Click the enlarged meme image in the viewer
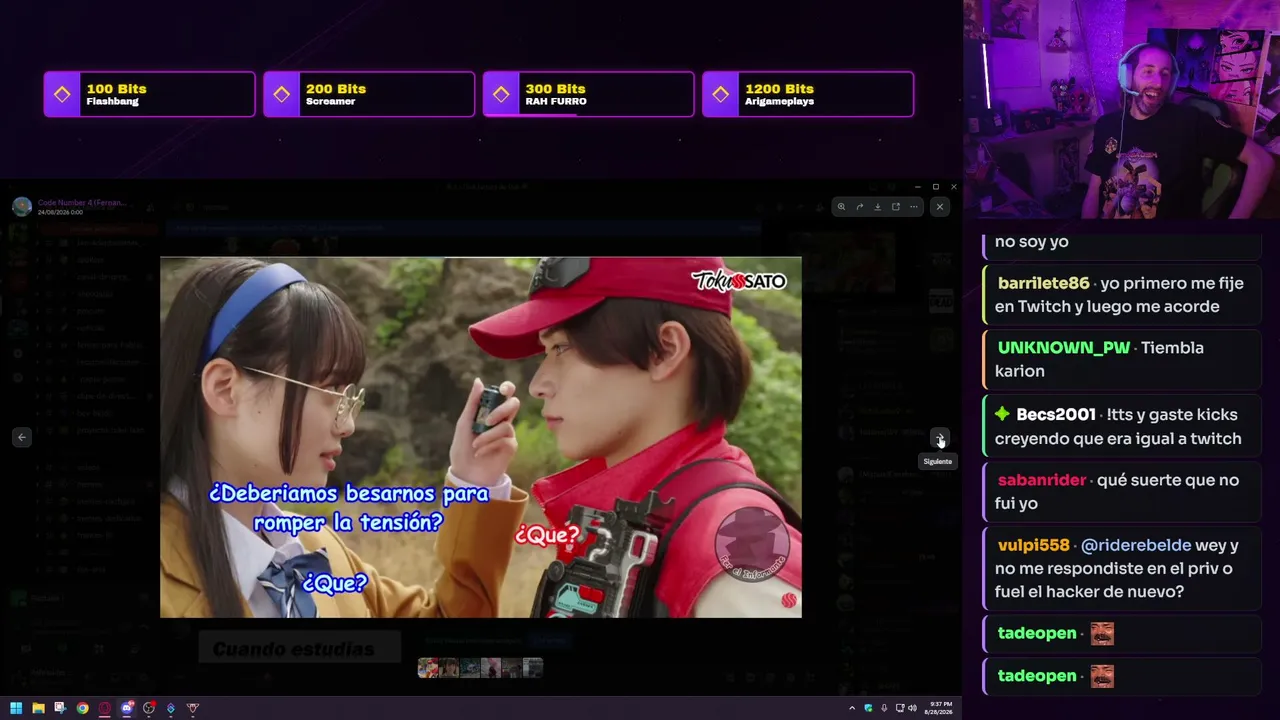The width and height of the screenshot is (1280, 720). tap(481, 437)
